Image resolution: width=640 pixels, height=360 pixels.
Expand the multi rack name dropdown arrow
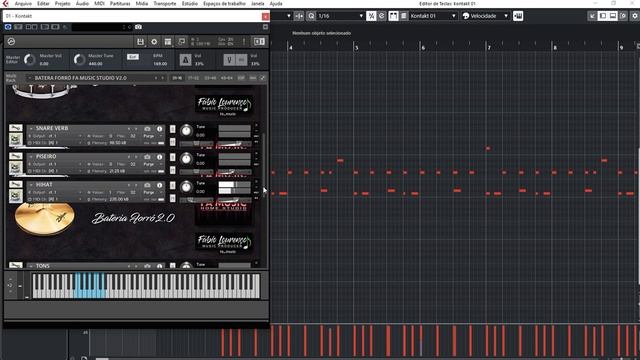[x=29, y=78]
